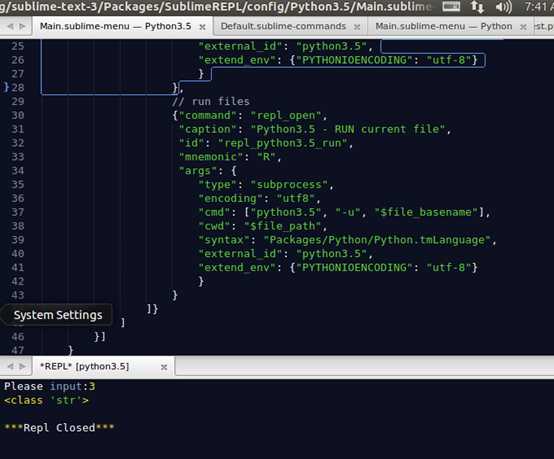Switch to Main.sublime-menu — Python3.5 tab

115,26
